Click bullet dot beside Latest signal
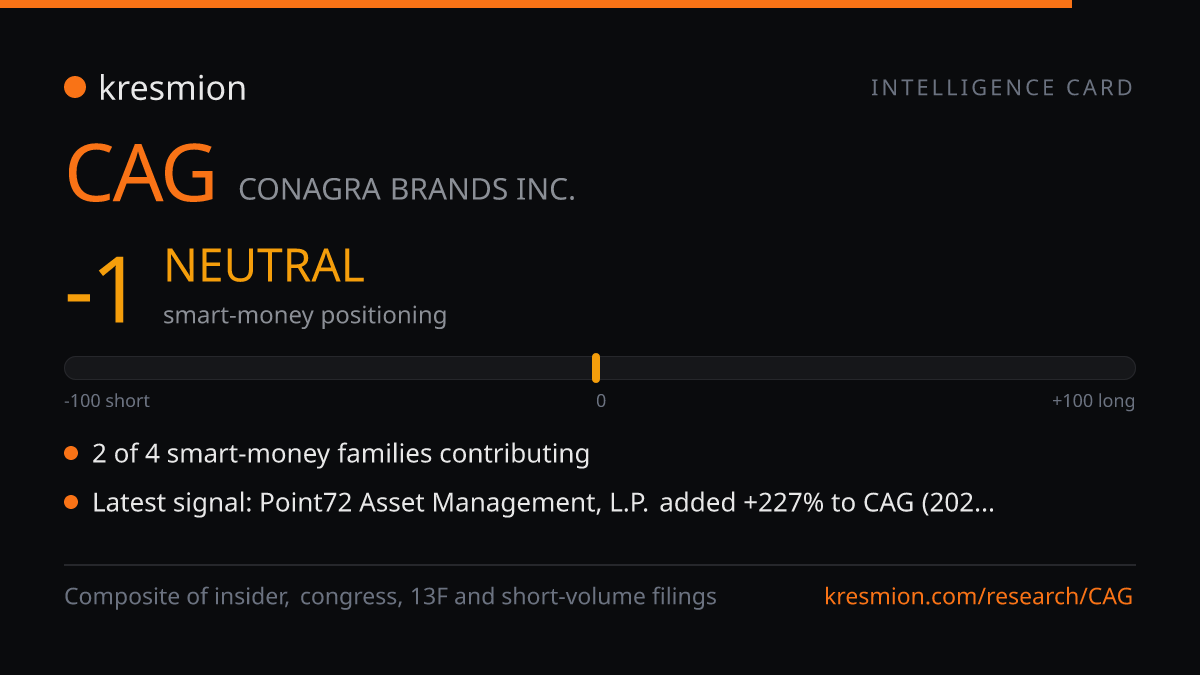Viewport: 1200px width, 675px height. pyautogui.click(x=71, y=503)
